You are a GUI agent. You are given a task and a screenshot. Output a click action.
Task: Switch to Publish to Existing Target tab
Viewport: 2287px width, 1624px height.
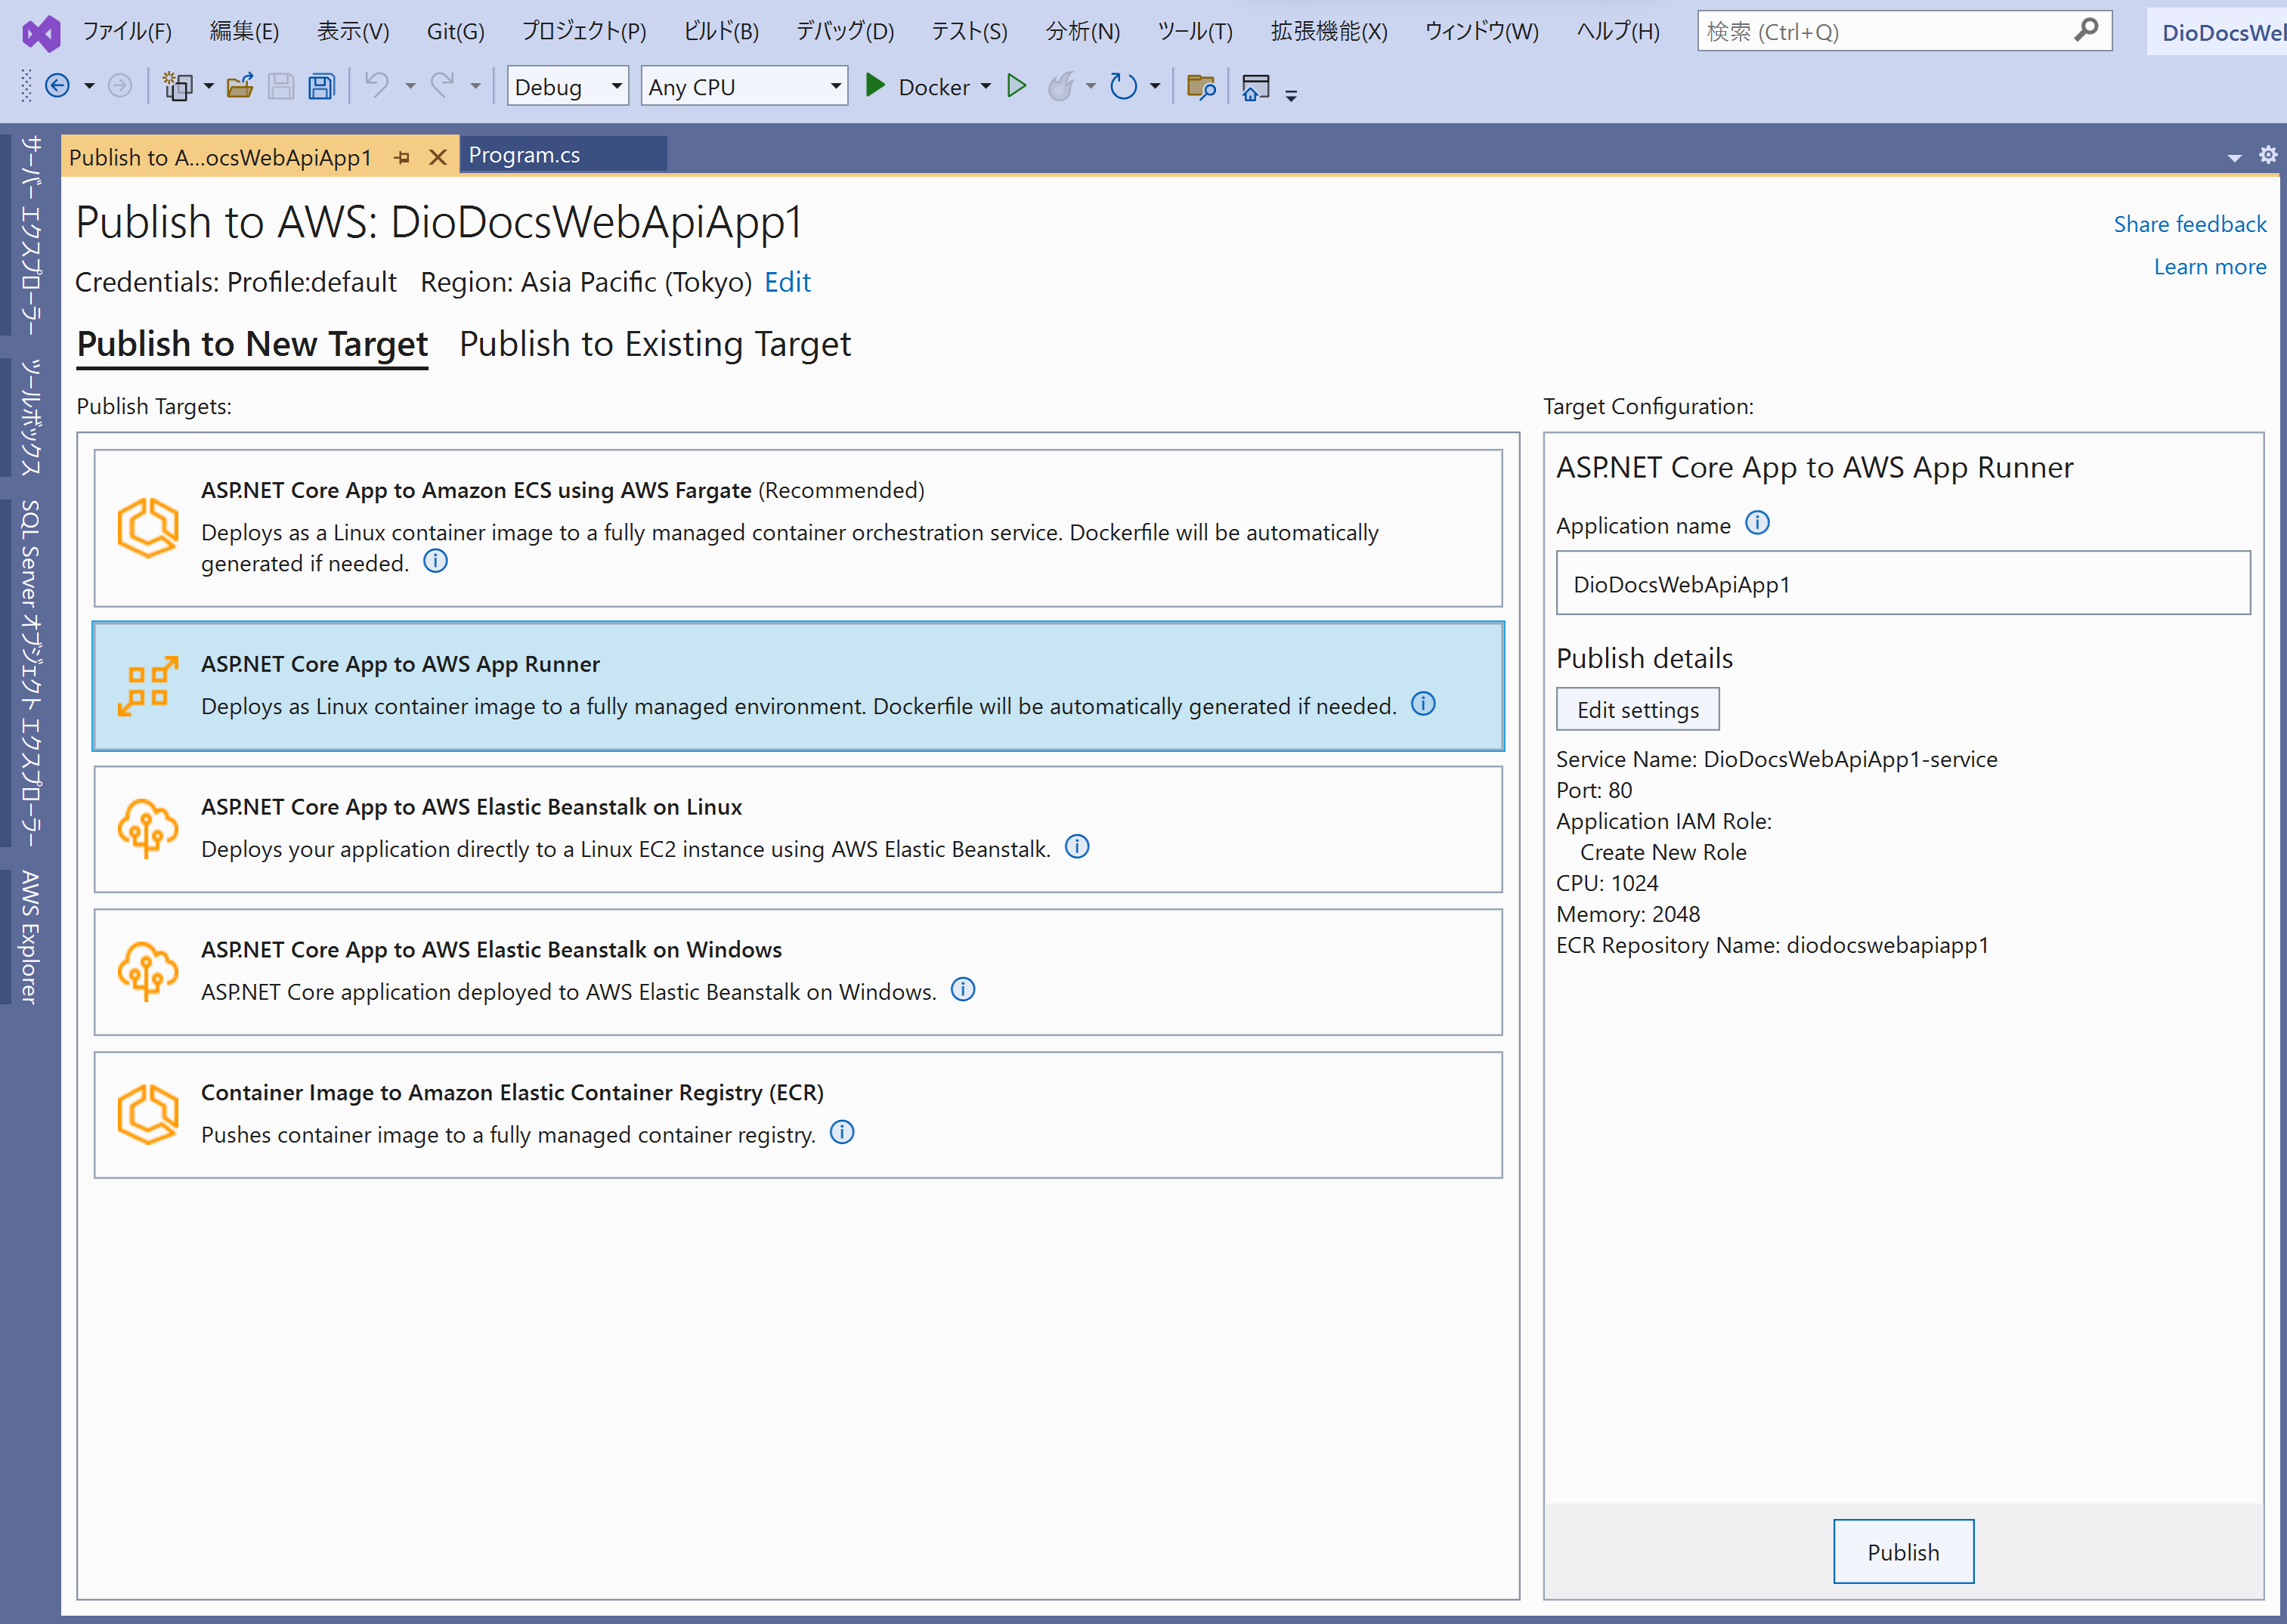655,344
